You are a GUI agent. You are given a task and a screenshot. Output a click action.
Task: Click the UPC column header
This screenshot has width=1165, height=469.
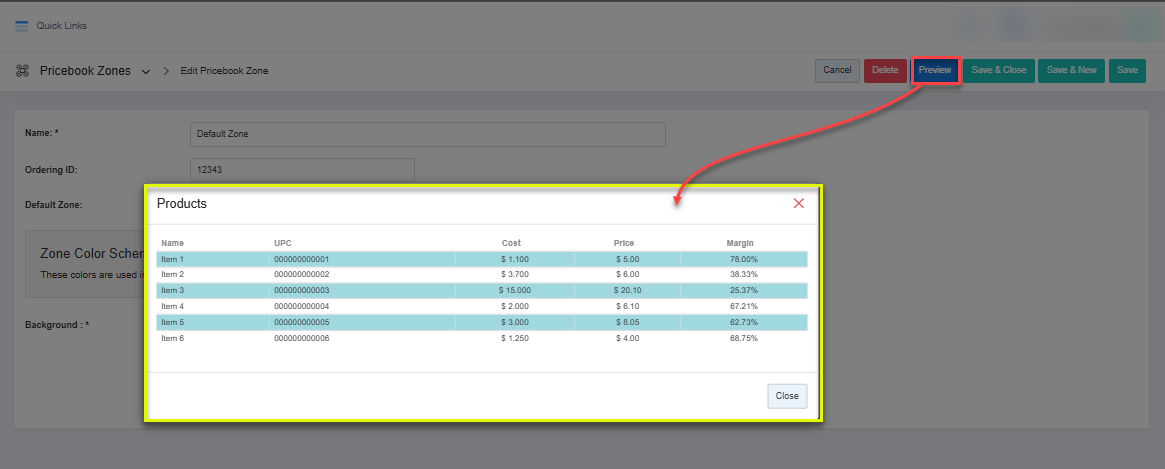(x=282, y=243)
